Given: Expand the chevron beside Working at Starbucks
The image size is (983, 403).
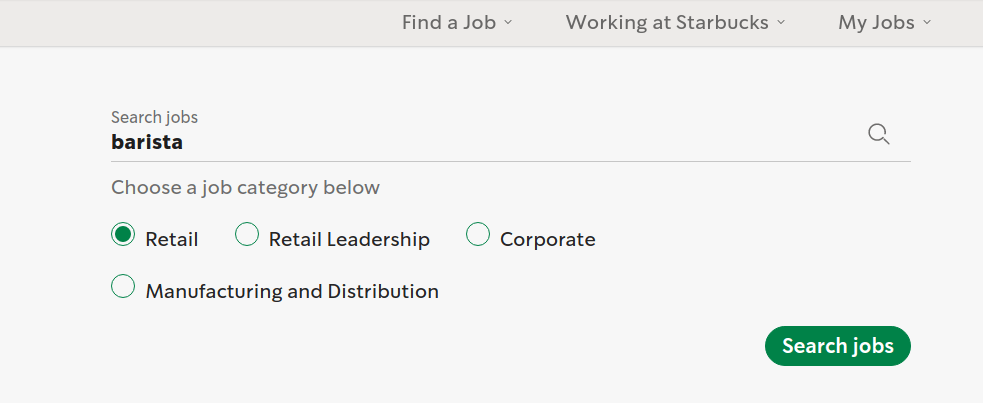Looking at the screenshot, I should pos(781,23).
